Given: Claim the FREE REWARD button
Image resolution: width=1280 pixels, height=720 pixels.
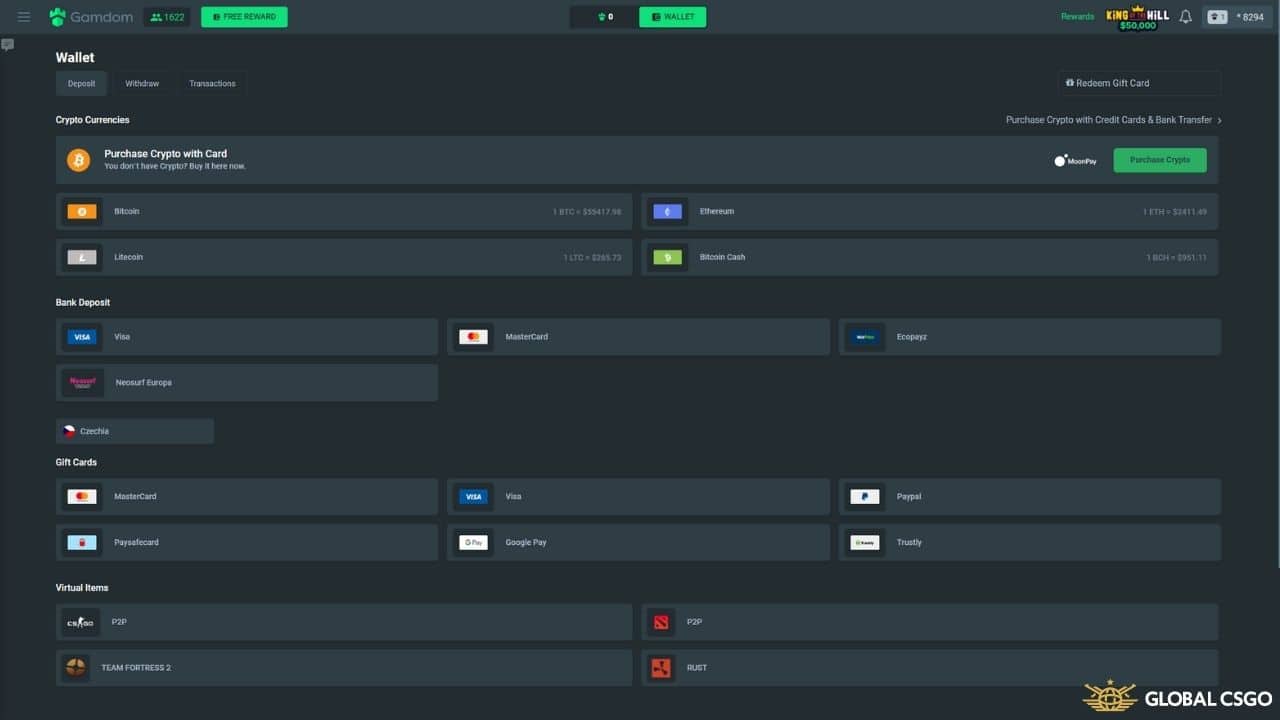Looking at the screenshot, I should click(244, 17).
